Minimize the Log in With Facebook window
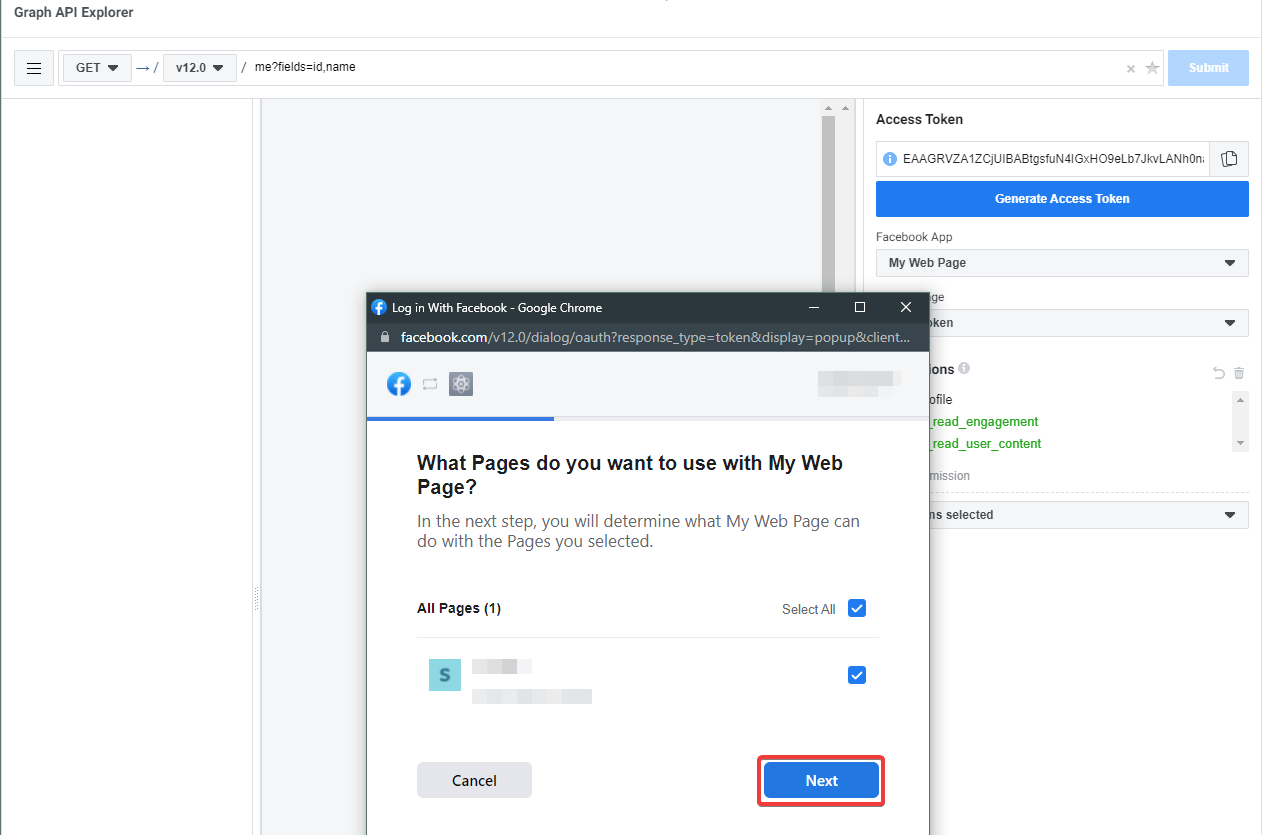 [x=814, y=307]
